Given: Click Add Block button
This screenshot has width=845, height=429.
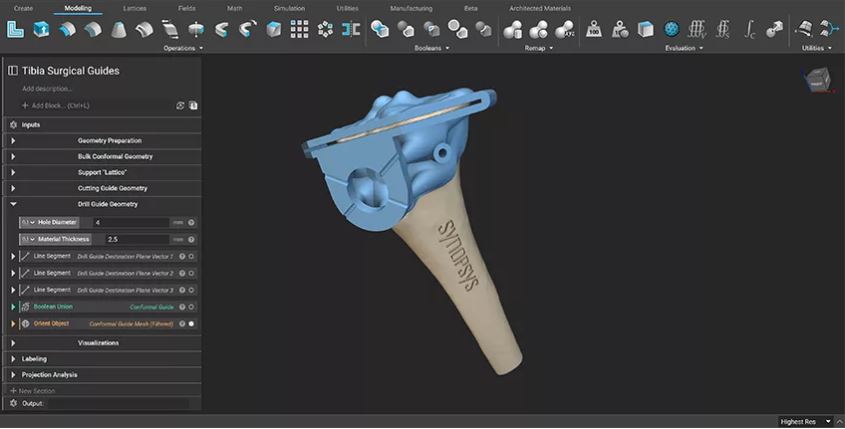Looking at the screenshot, I should 56,106.
